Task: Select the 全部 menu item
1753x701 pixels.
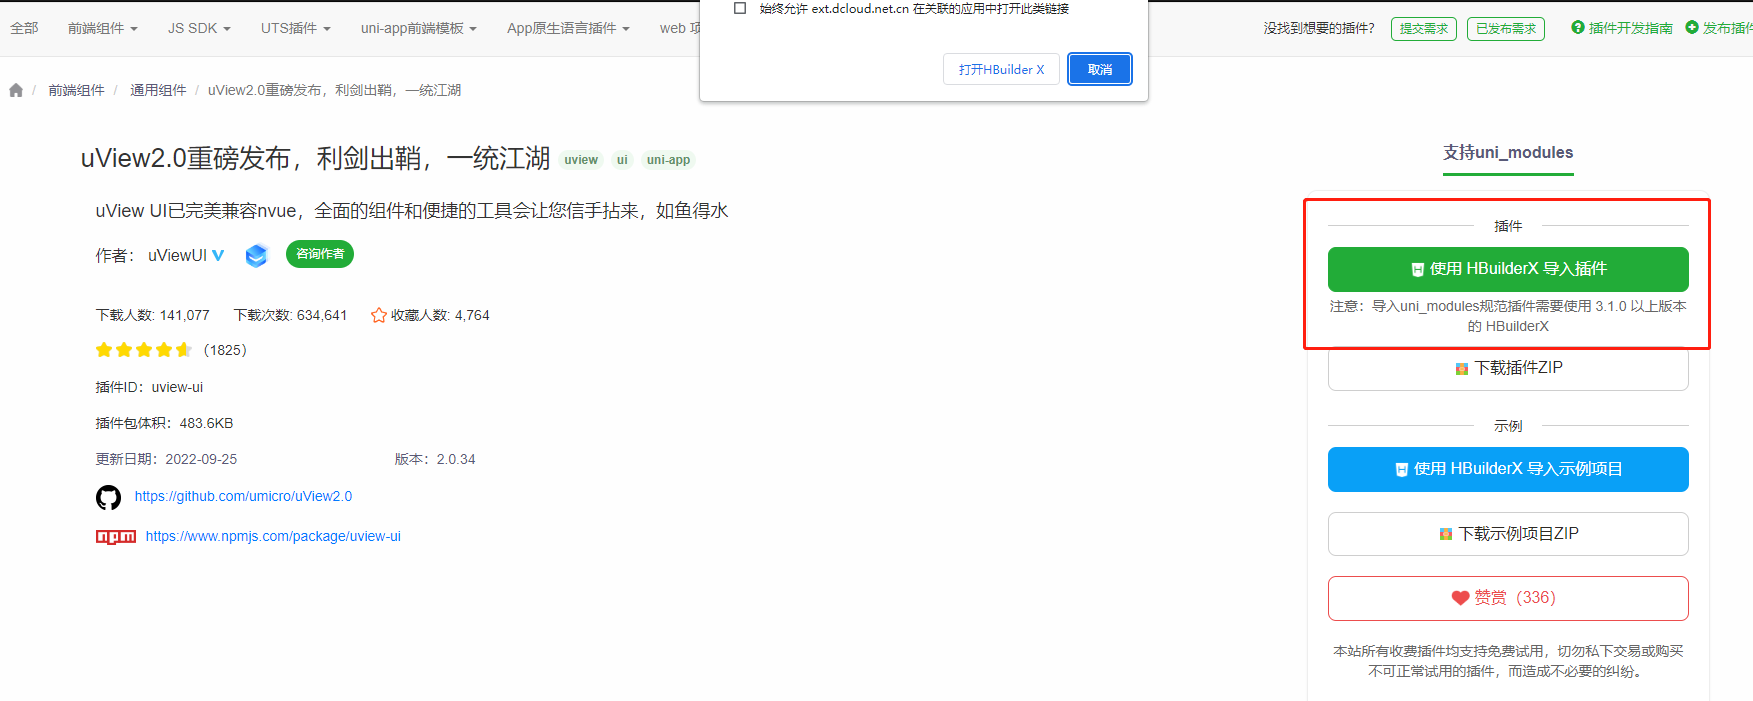Action: click(24, 28)
